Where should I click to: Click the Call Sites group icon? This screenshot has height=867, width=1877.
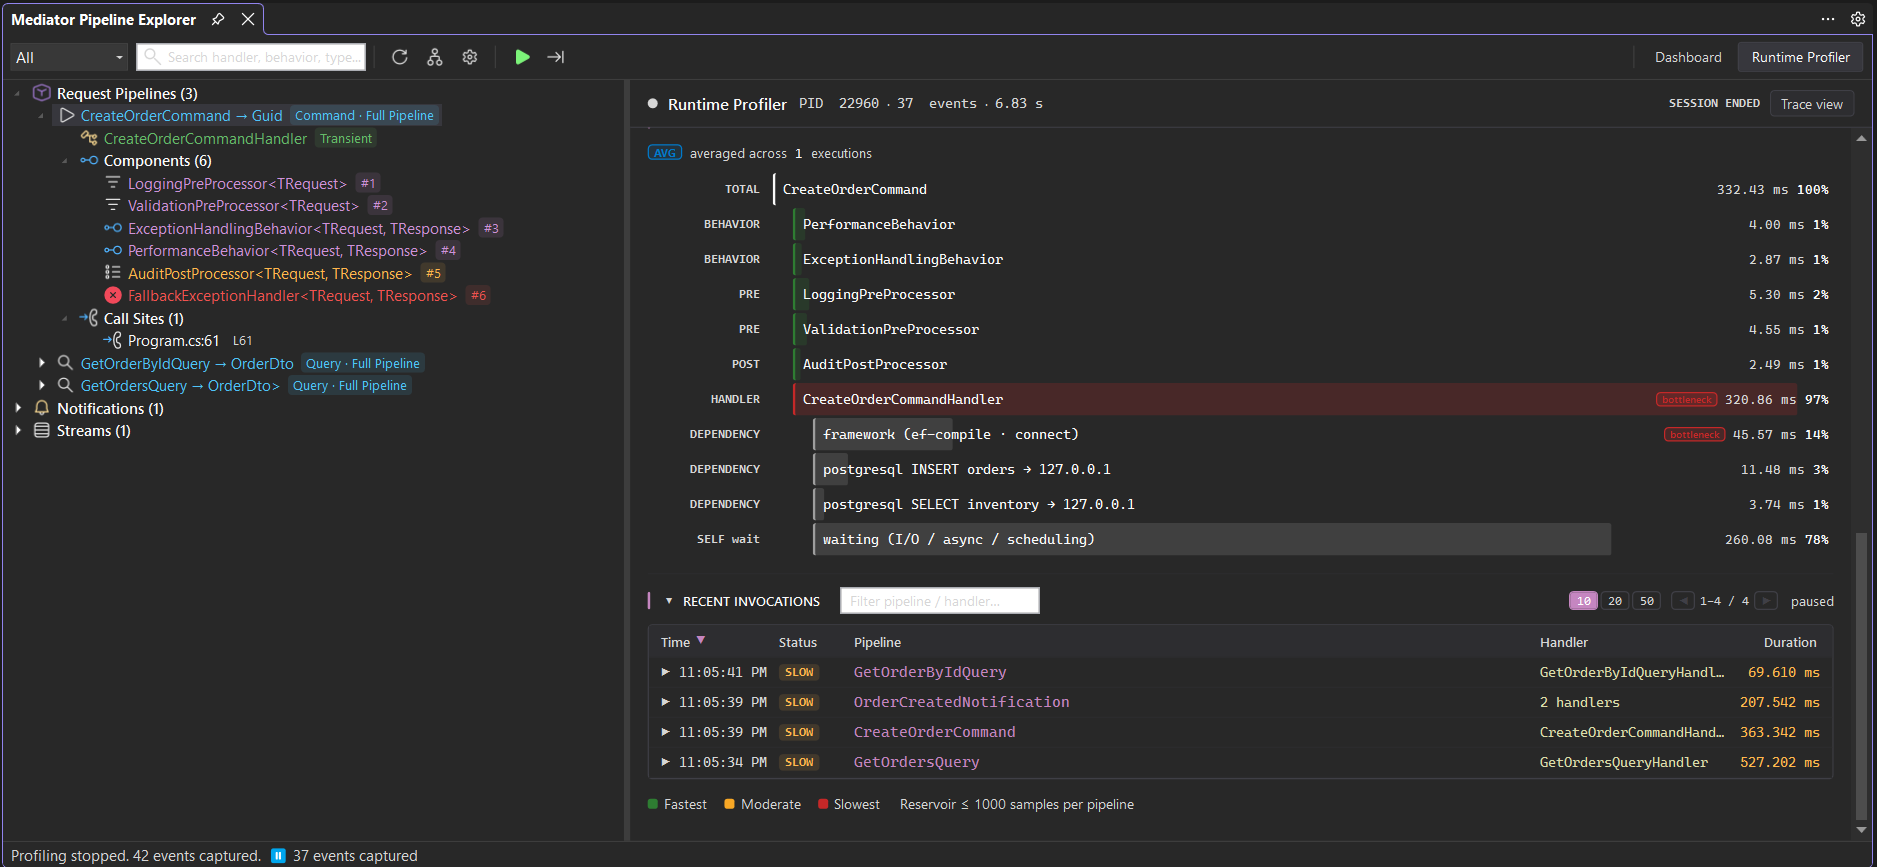tap(89, 318)
